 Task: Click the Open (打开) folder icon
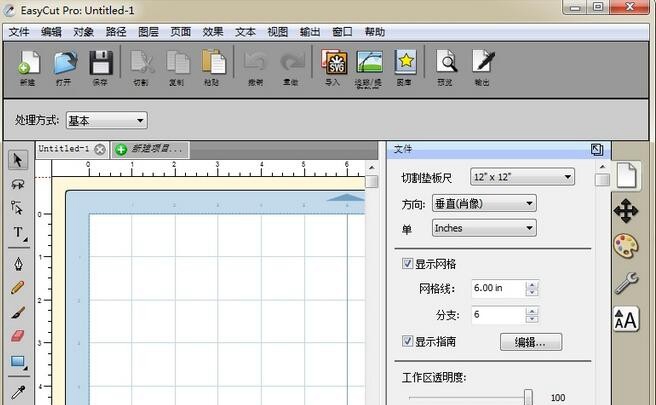(x=64, y=63)
